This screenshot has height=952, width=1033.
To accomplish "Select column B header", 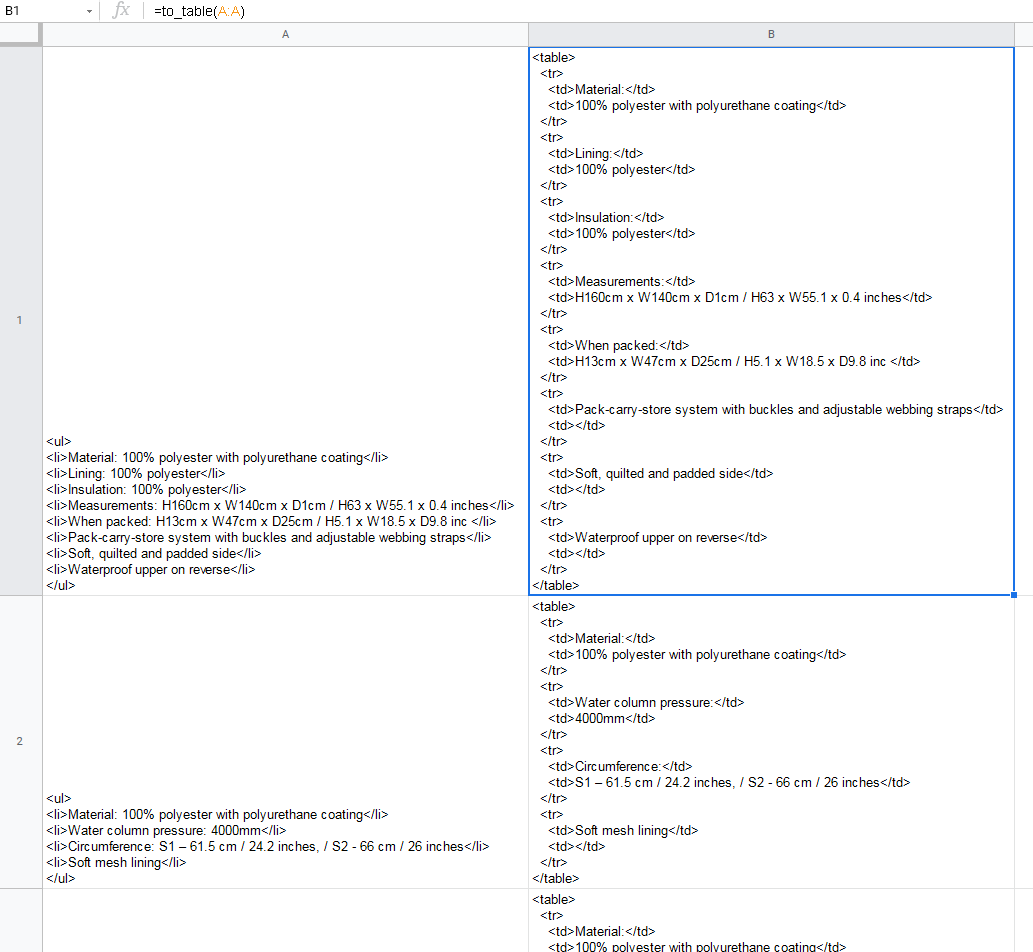I will 771,34.
